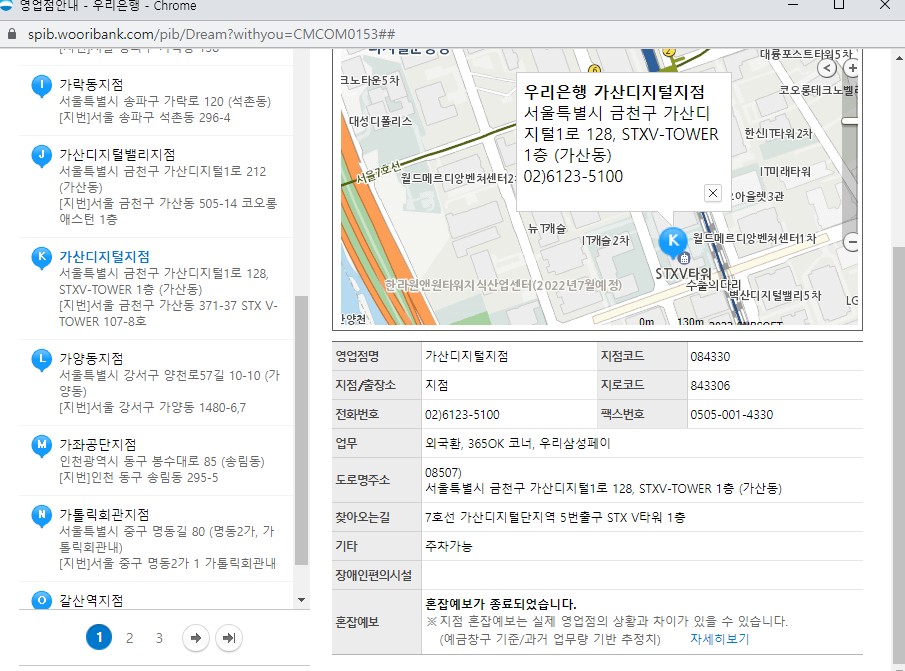Click the O marker for 갈산역지점
905x671 pixels.
[x=42, y=600]
